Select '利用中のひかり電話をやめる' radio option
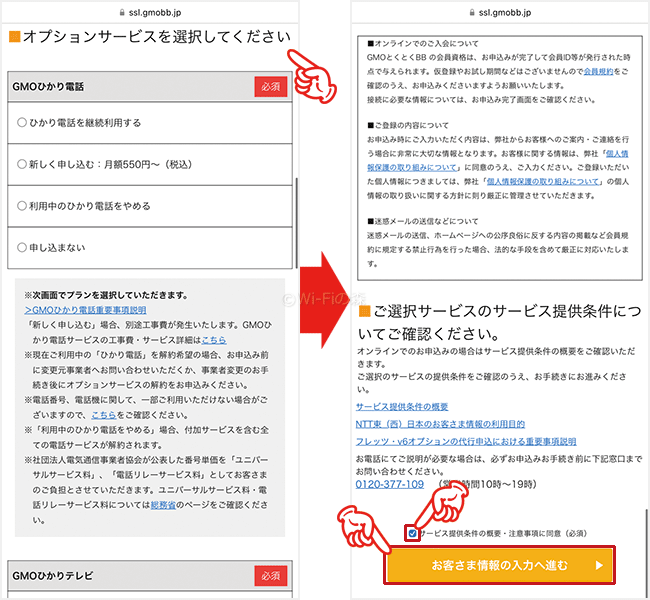This screenshot has height=600, width=650. click(x=22, y=206)
